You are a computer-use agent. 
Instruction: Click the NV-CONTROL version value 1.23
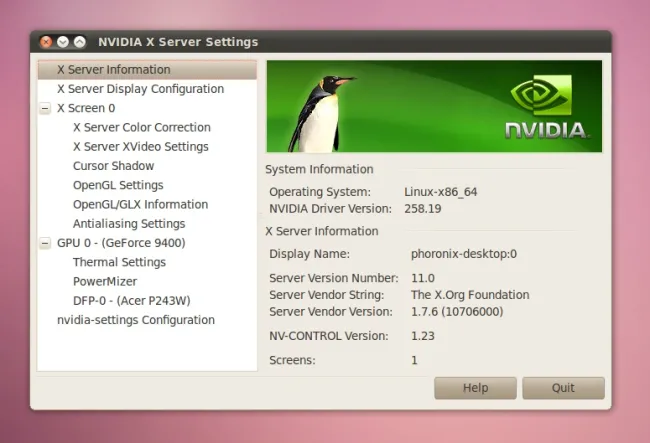[x=423, y=336]
